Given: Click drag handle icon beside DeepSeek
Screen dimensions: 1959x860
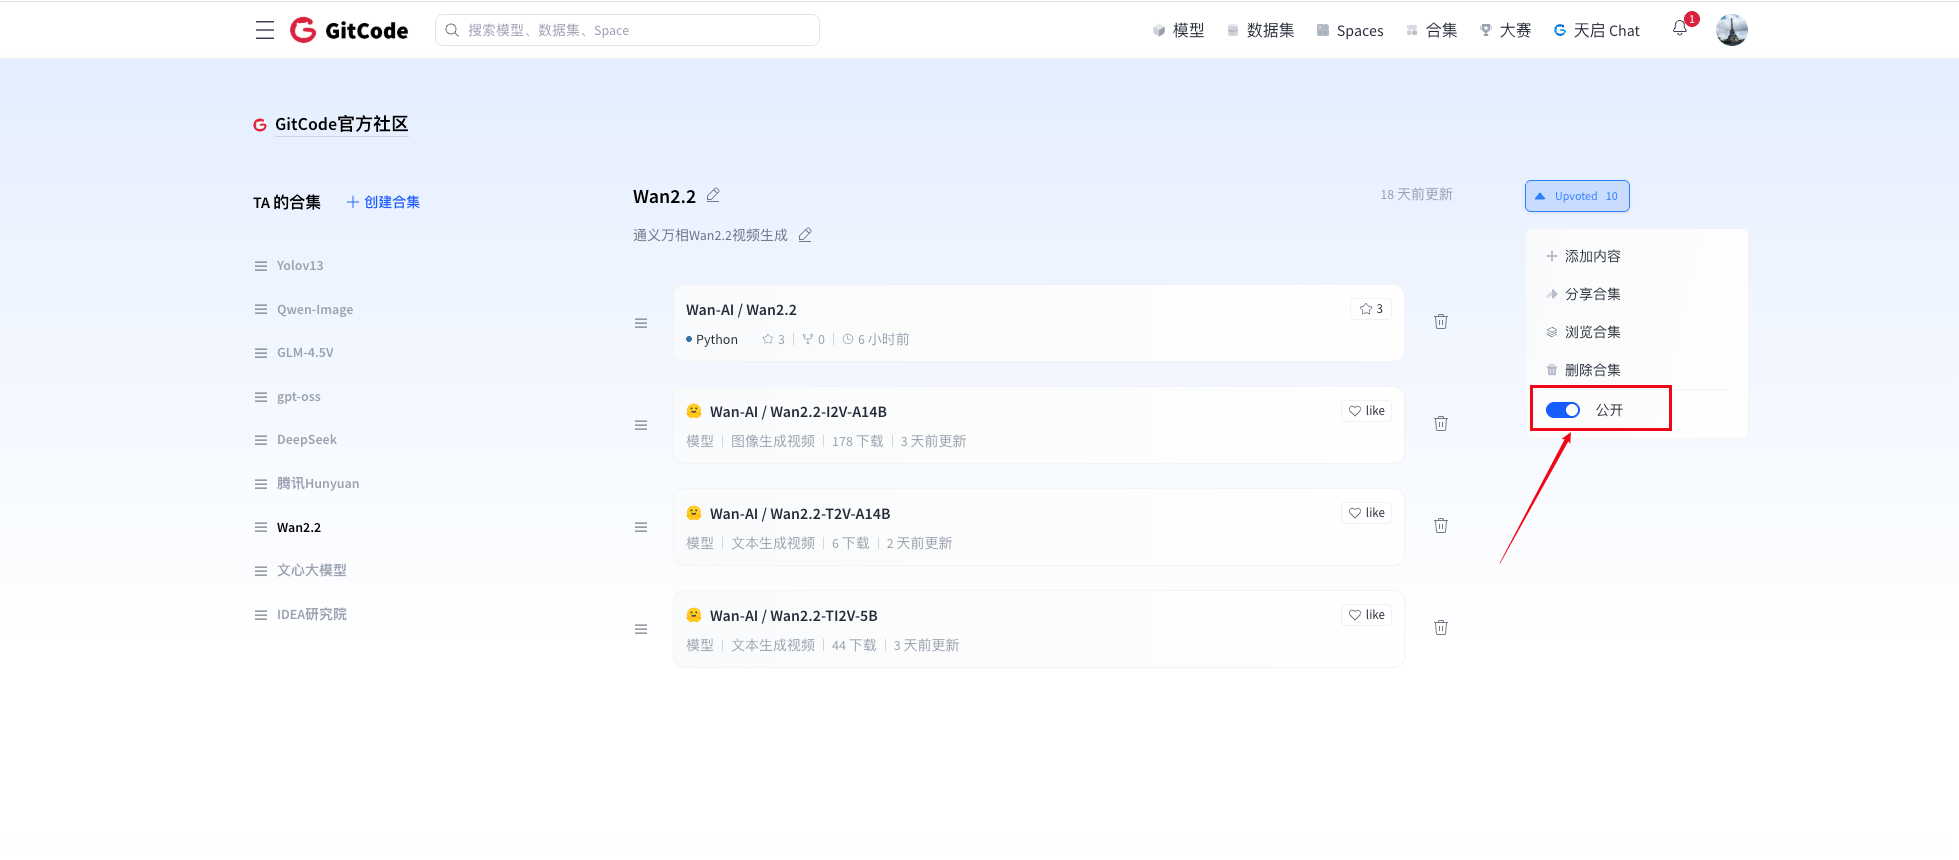Looking at the screenshot, I should [x=261, y=440].
